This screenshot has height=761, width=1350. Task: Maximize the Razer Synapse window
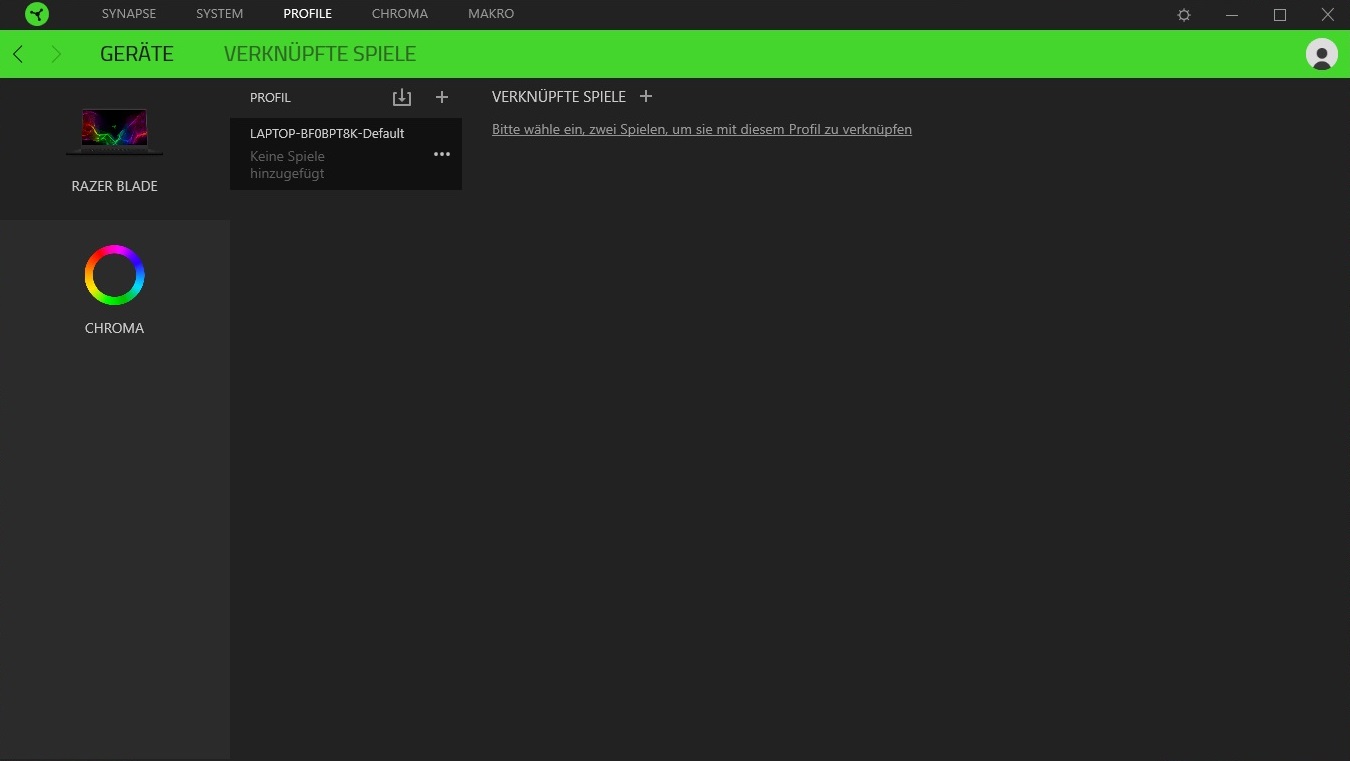tap(1280, 15)
